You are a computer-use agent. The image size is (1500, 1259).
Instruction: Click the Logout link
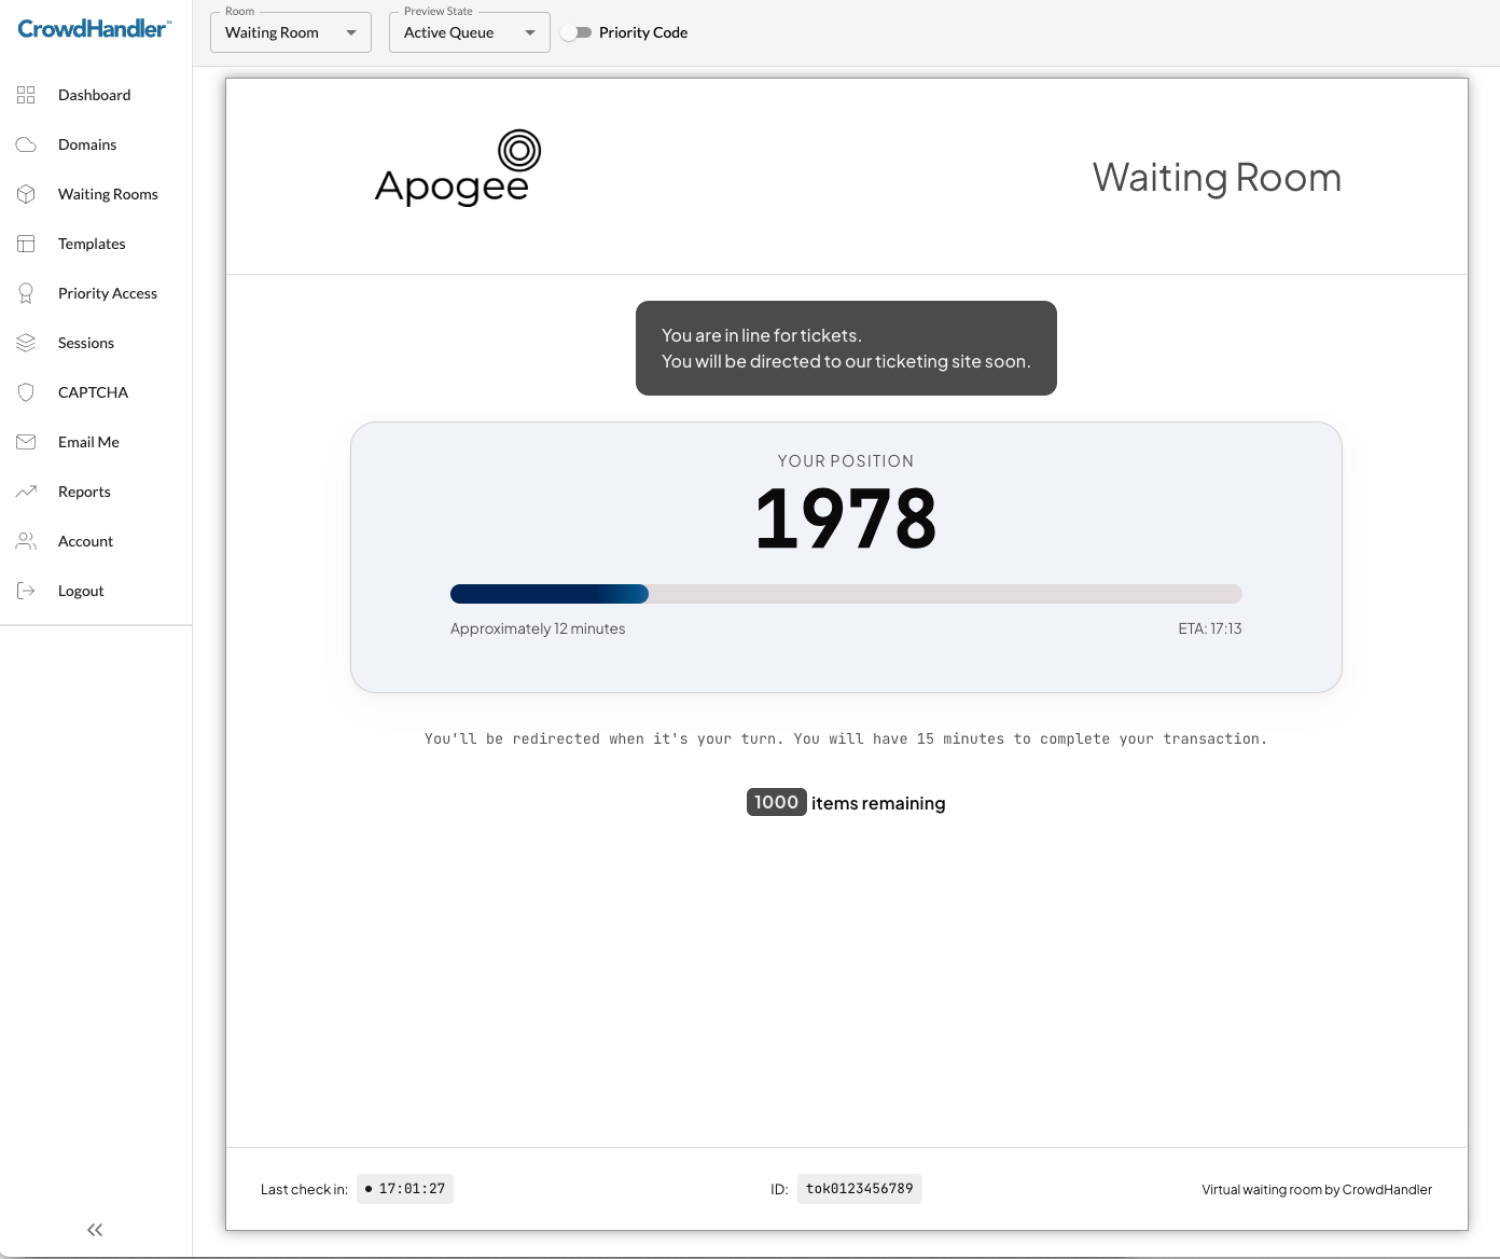(81, 591)
